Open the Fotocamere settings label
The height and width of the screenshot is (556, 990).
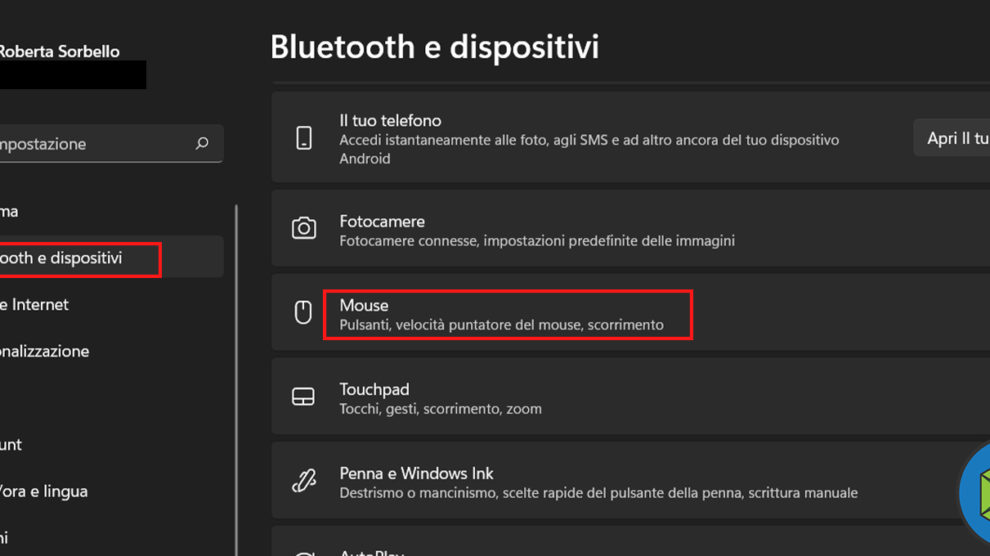(x=382, y=221)
